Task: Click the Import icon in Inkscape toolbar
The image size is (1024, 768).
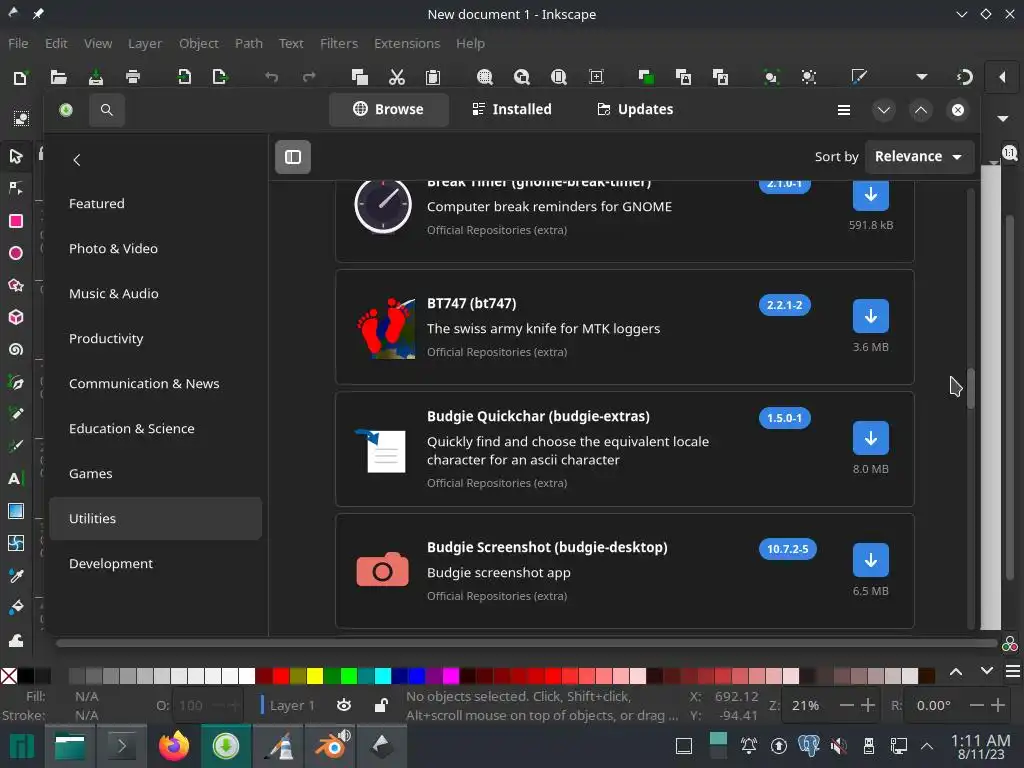Action: (184, 77)
